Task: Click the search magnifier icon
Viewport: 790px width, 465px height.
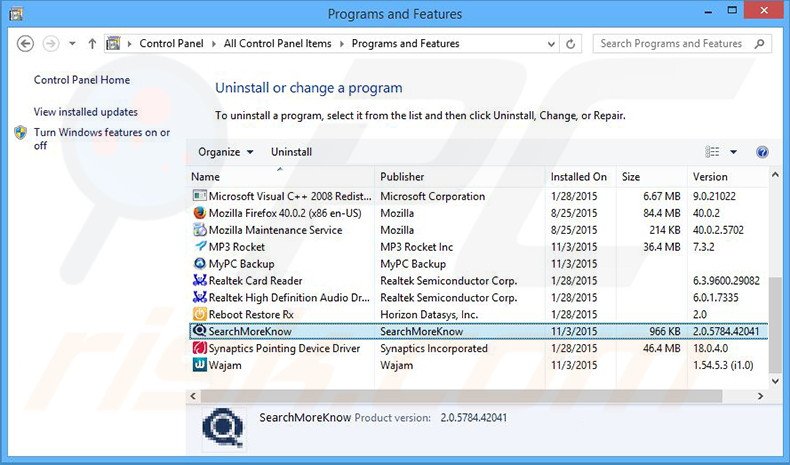Action: [759, 43]
